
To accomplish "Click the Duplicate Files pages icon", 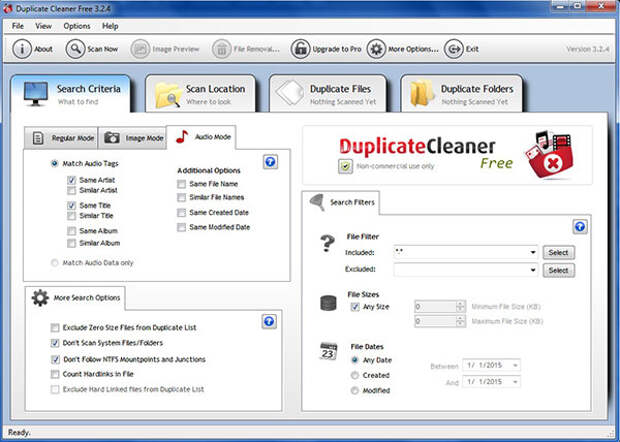I will point(290,93).
